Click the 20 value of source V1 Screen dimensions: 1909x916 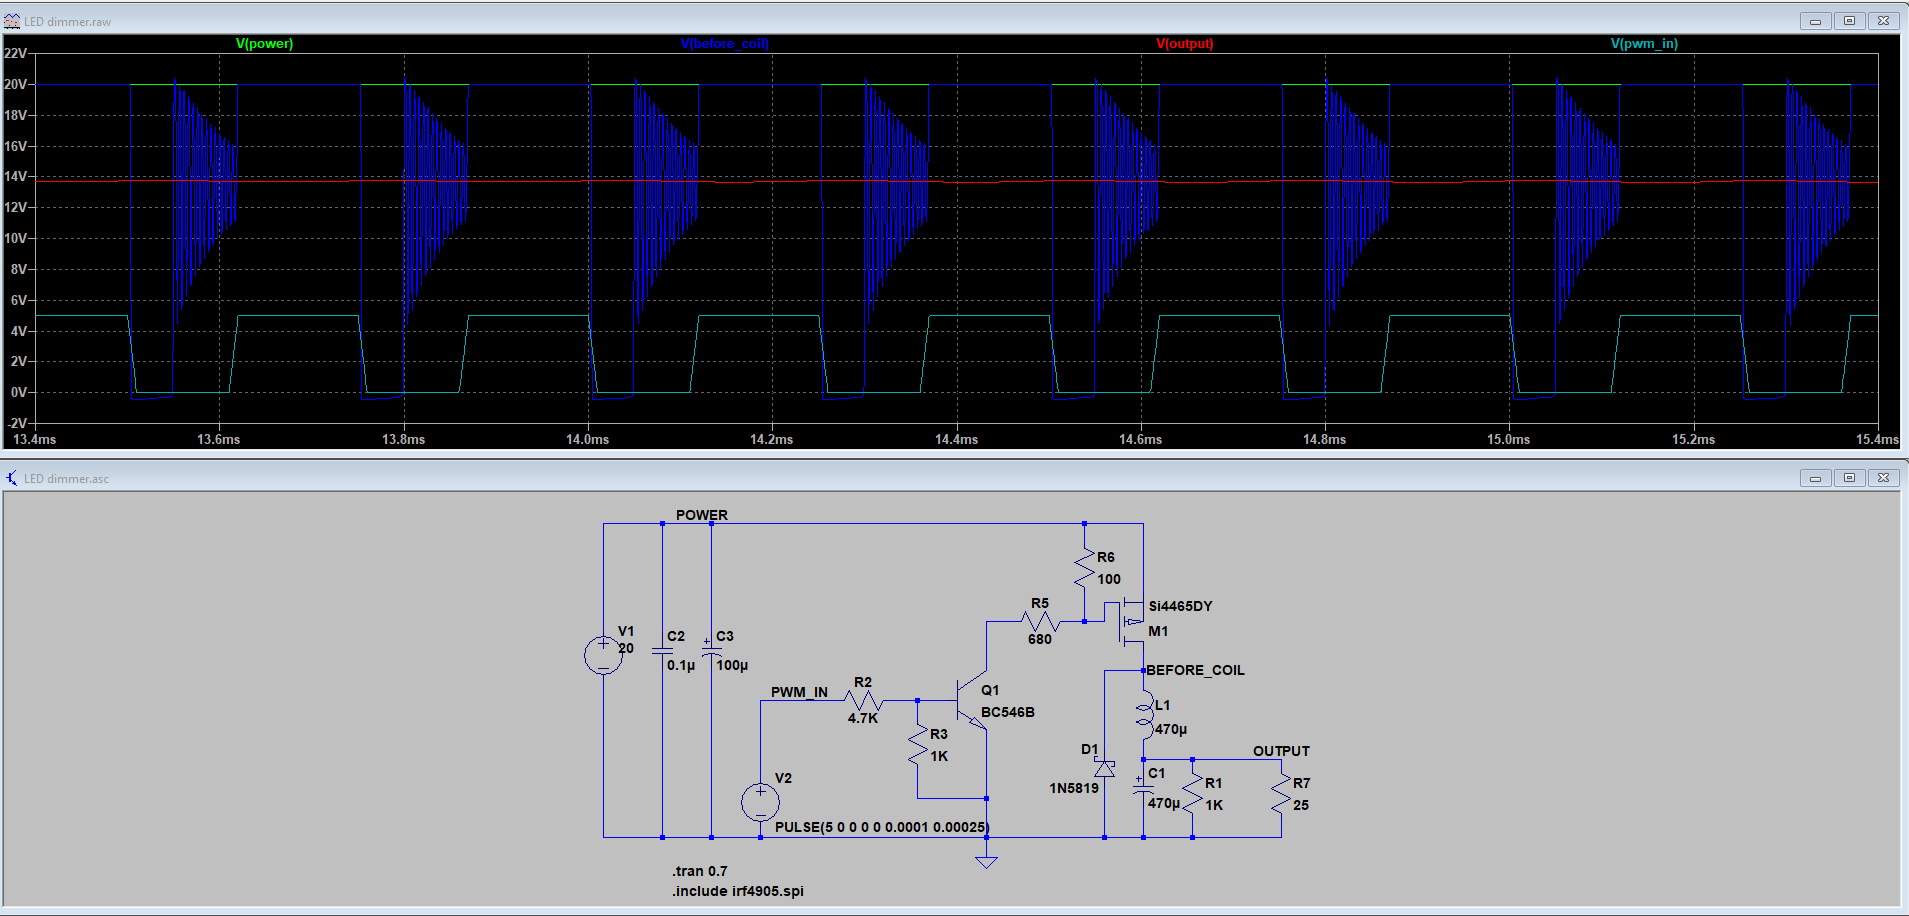coord(626,648)
